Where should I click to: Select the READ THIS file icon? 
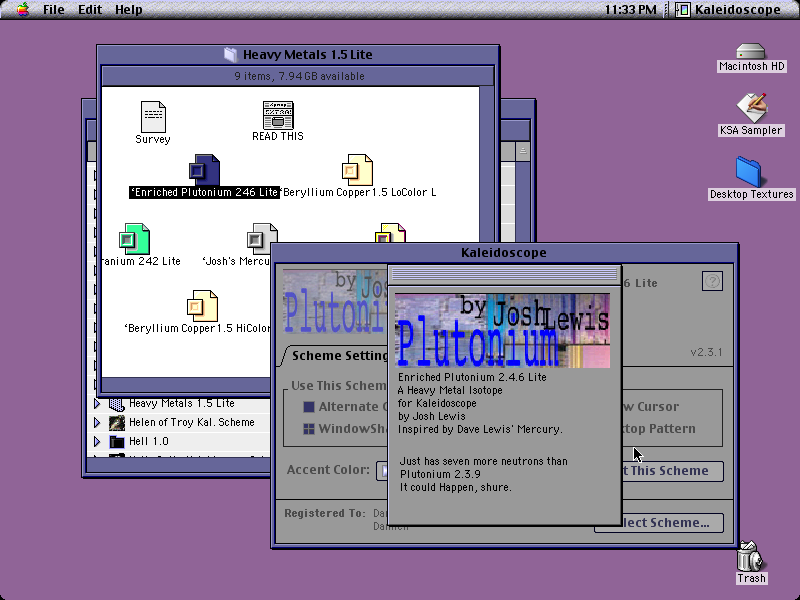click(x=278, y=115)
